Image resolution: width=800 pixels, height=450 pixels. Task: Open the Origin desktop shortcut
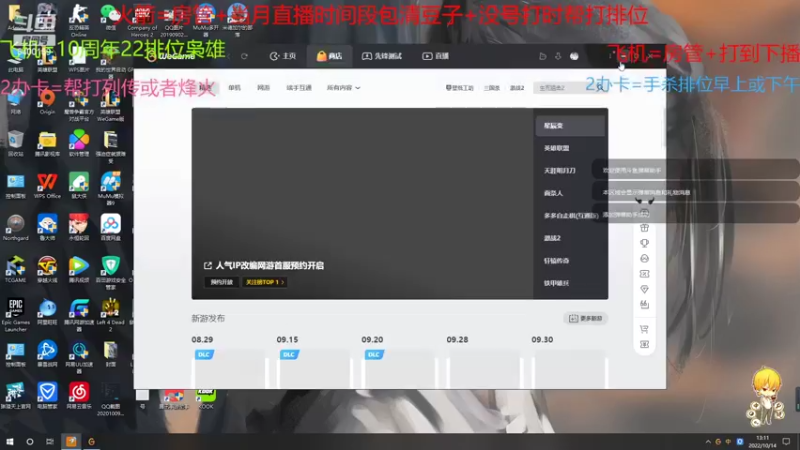(47, 102)
